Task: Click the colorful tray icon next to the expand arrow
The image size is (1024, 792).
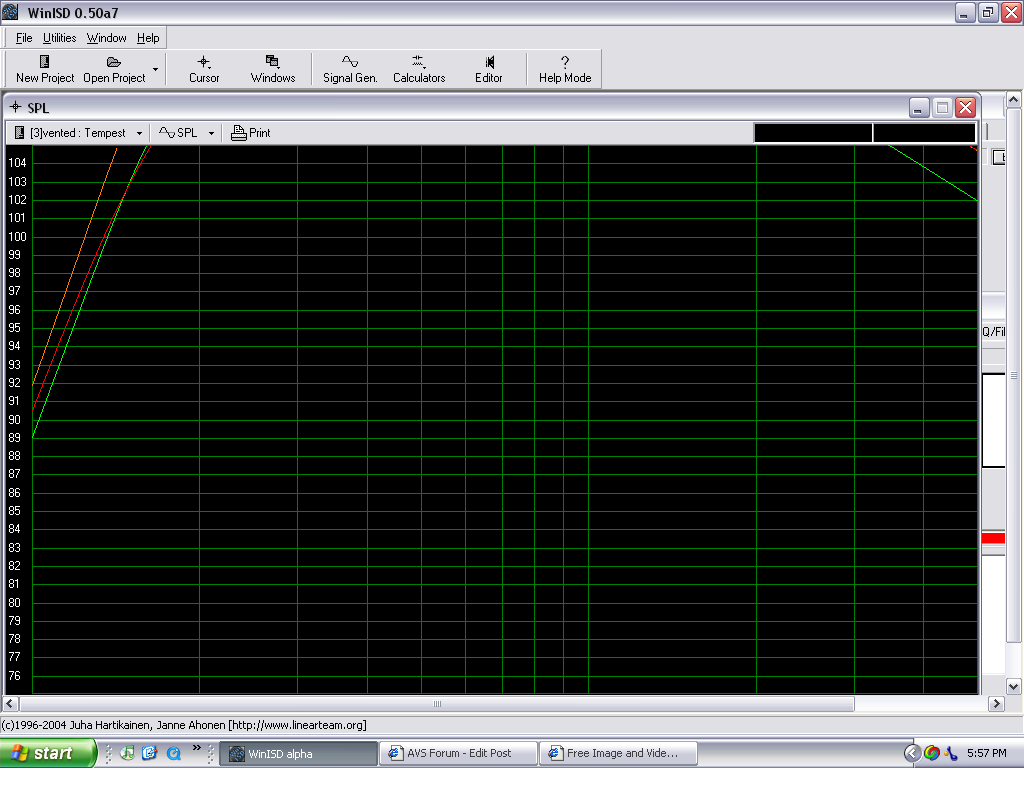Action: pyautogui.click(x=932, y=753)
